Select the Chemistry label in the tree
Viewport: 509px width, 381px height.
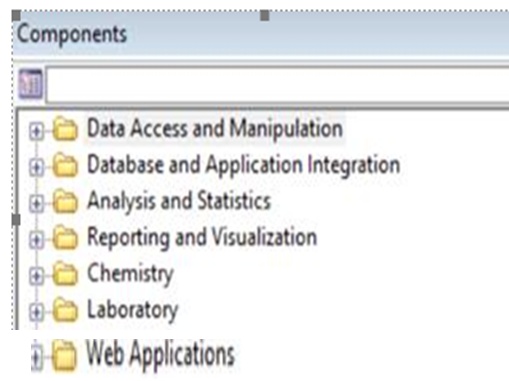(x=130, y=274)
